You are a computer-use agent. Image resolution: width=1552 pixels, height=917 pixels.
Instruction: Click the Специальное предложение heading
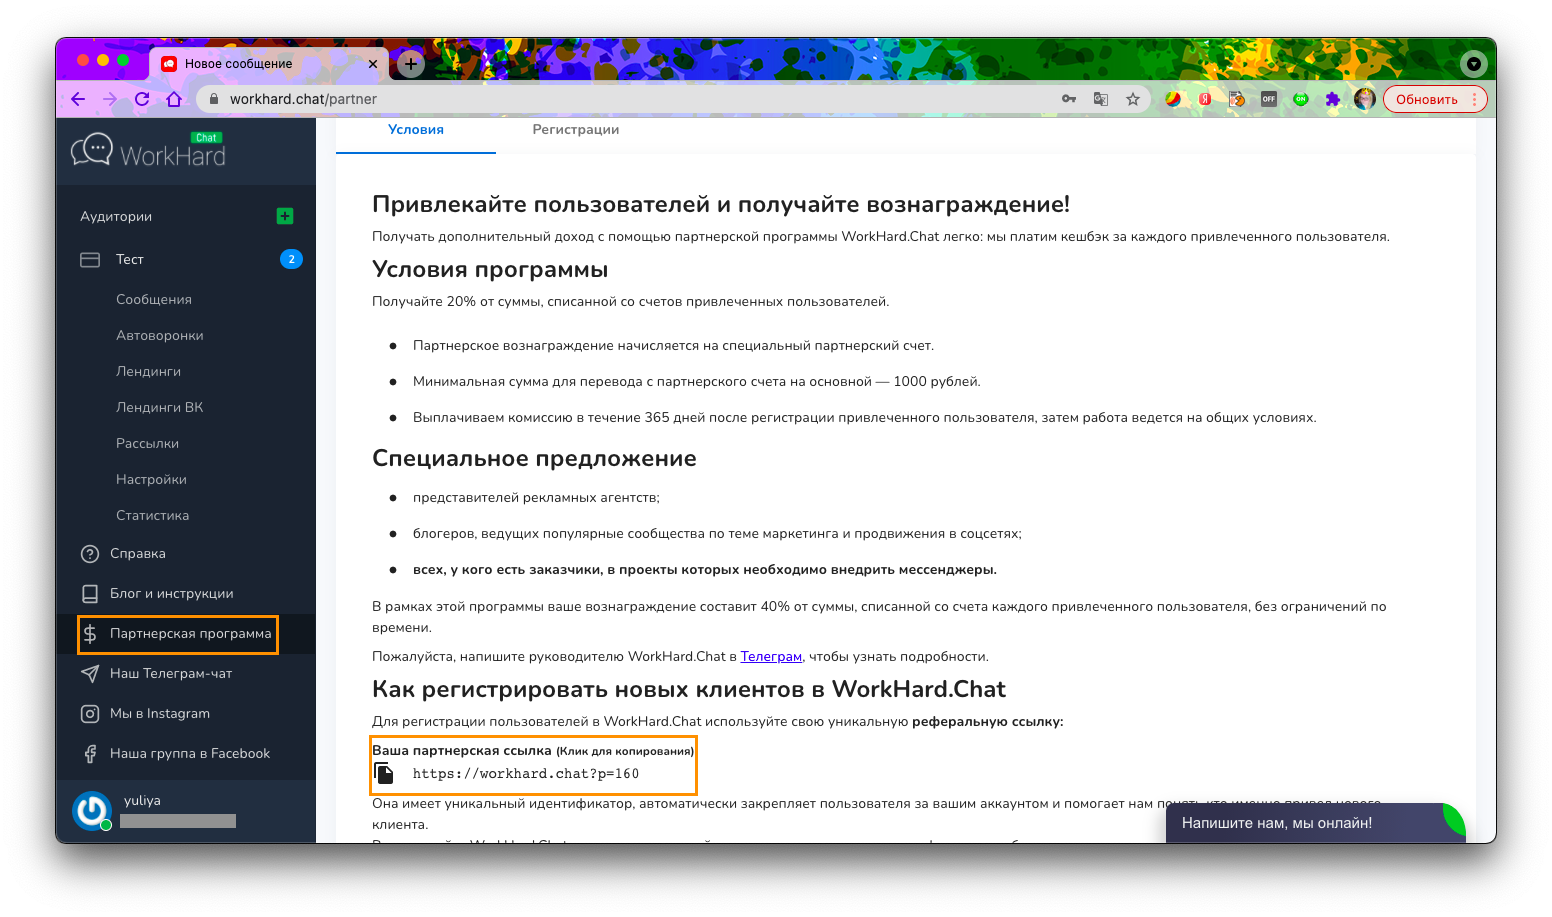point(534,458)
